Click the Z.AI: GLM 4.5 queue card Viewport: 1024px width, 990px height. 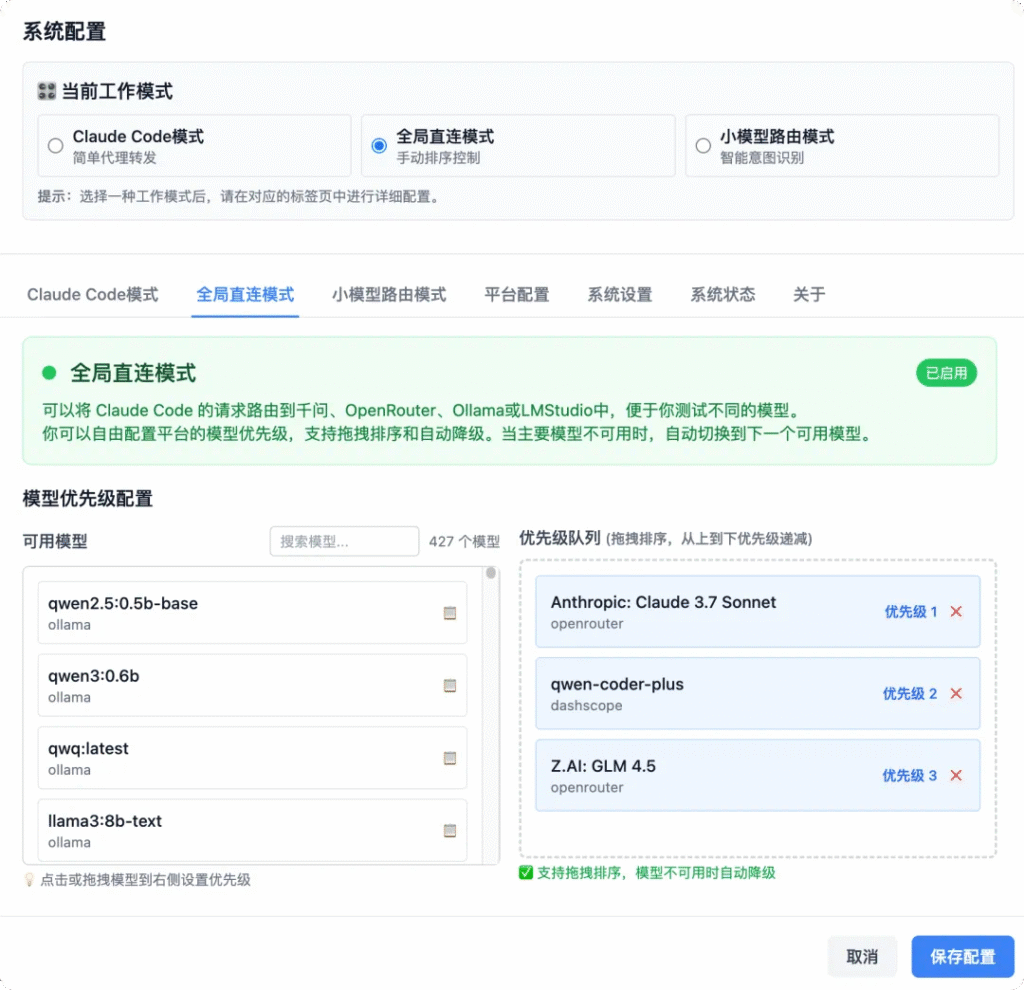click(758, 775)
